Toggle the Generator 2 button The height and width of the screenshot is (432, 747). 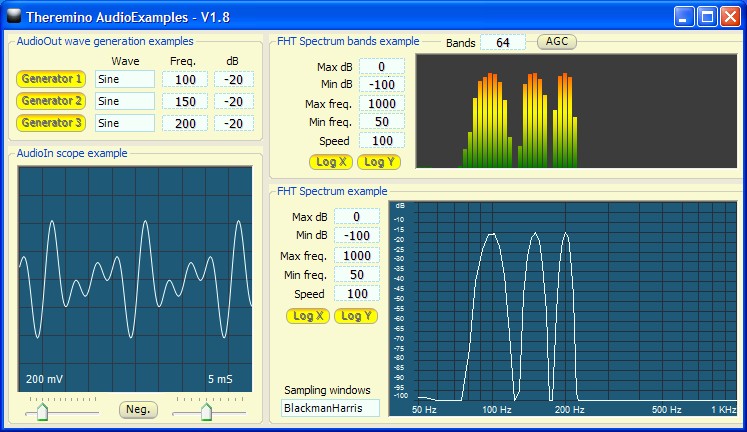pos(51,101)
